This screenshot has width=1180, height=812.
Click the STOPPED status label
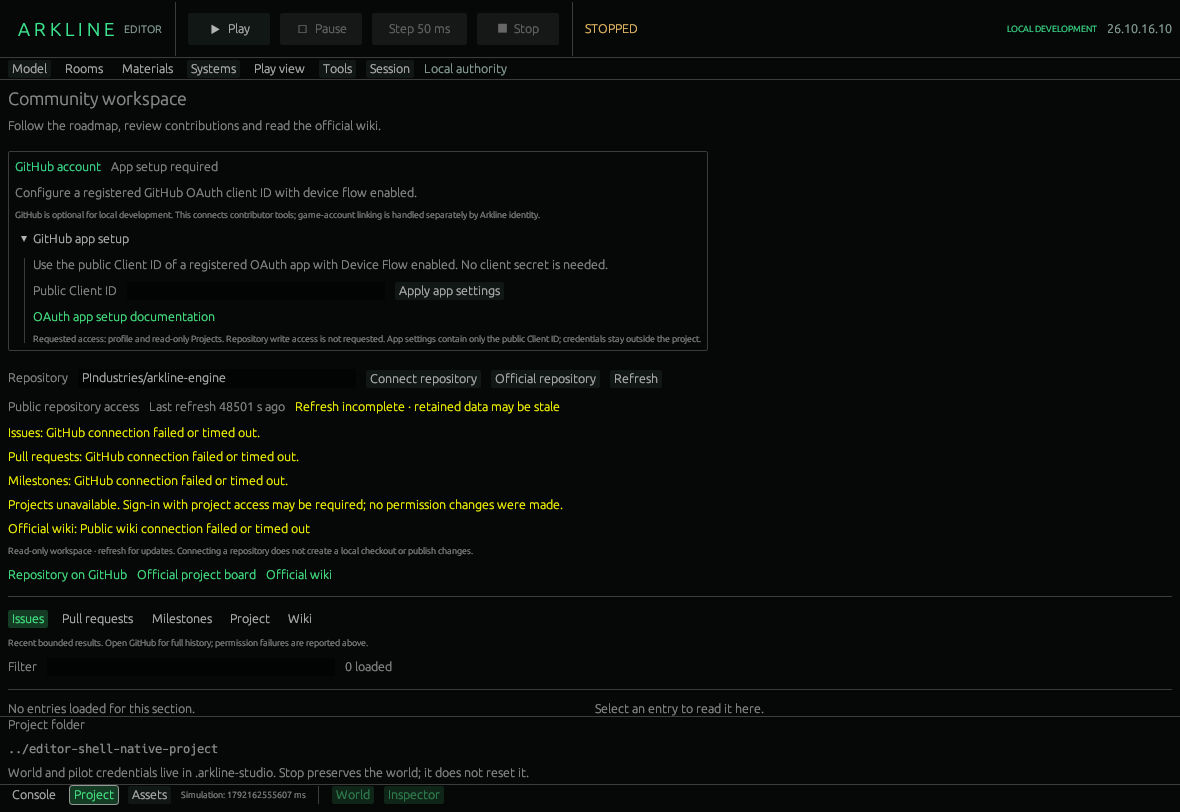pyautogui.click(x=610, y=29)
